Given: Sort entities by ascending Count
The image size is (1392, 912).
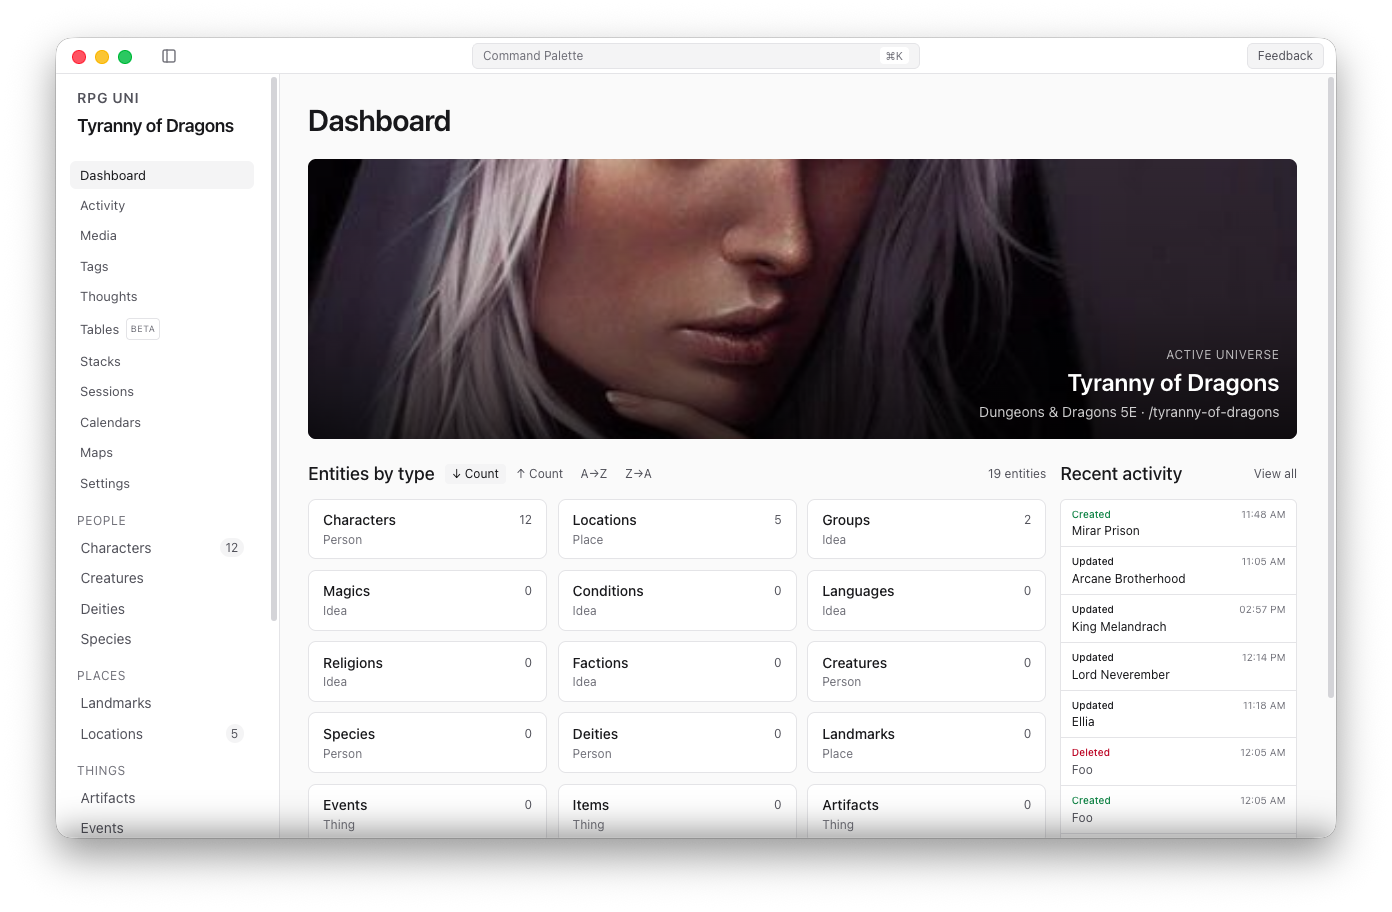Looking at the screenshot, I should click(540, 474).
